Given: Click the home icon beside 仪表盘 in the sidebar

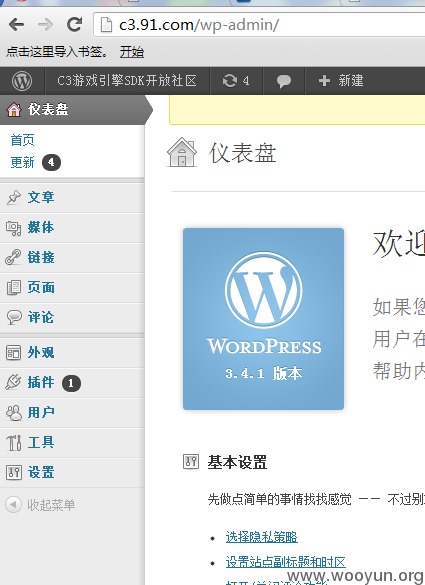Looking at the screenshot, I should (14, 110).
